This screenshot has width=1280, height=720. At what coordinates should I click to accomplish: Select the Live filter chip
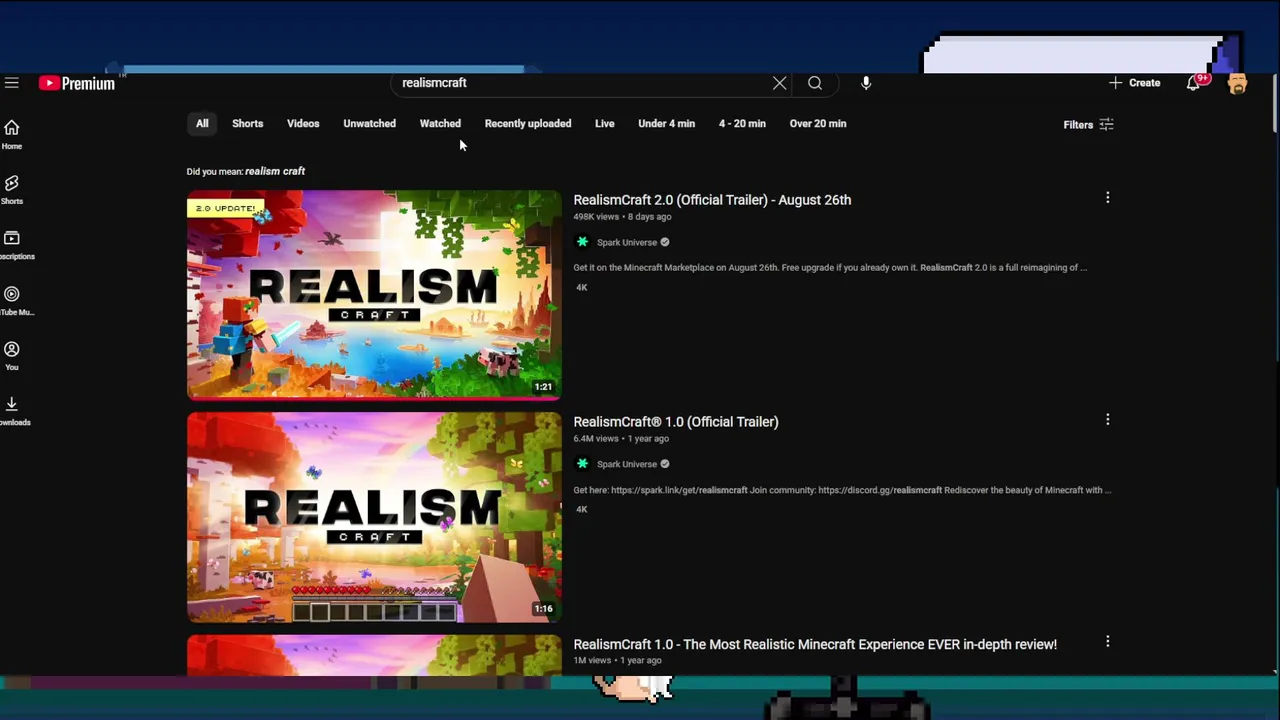(605, 124)
